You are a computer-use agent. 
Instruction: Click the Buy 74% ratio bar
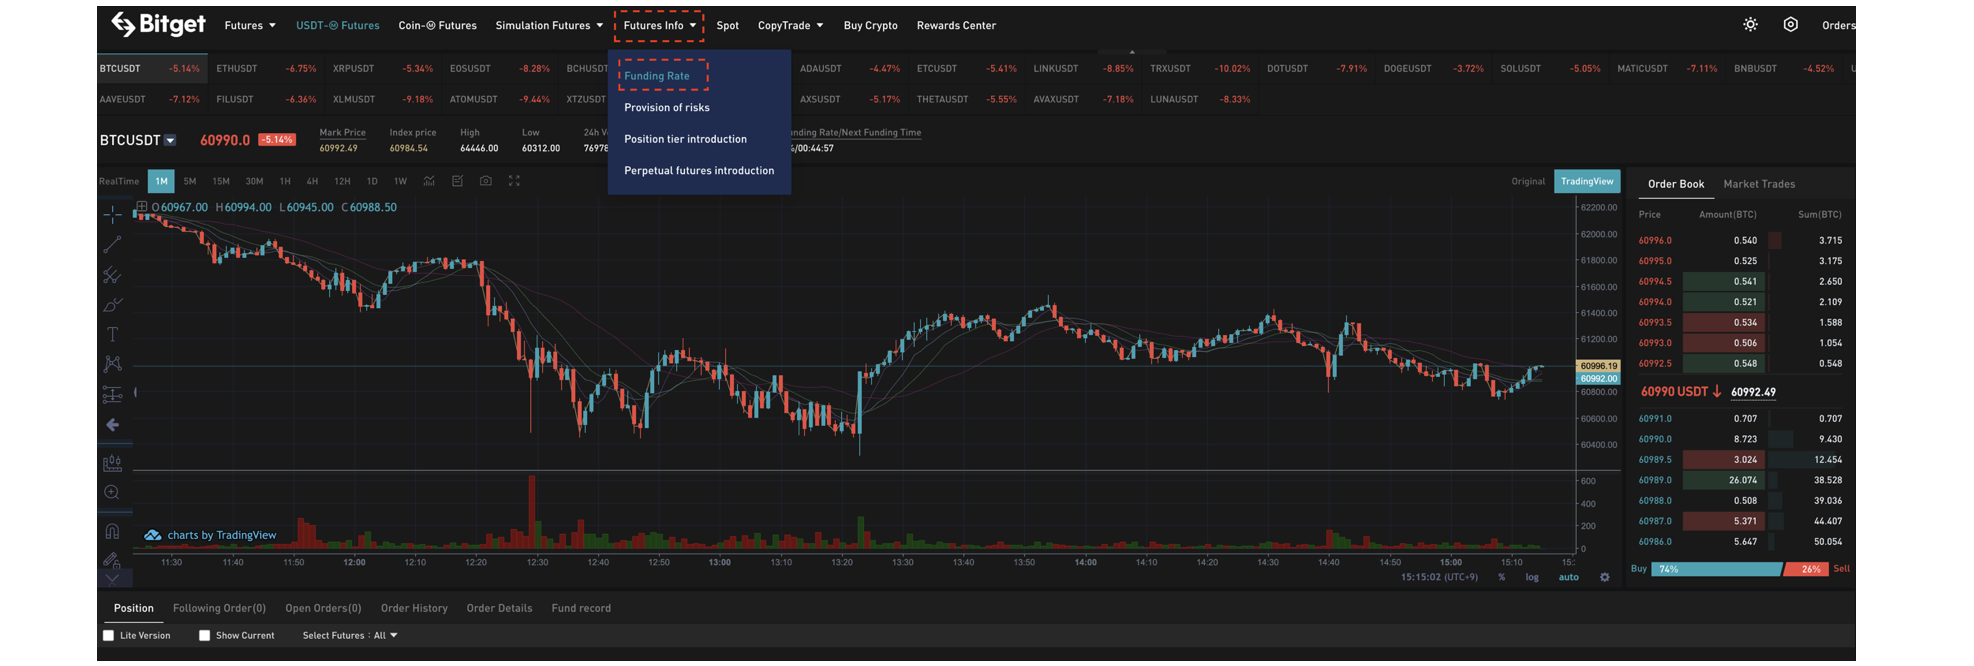point(1714,569)
